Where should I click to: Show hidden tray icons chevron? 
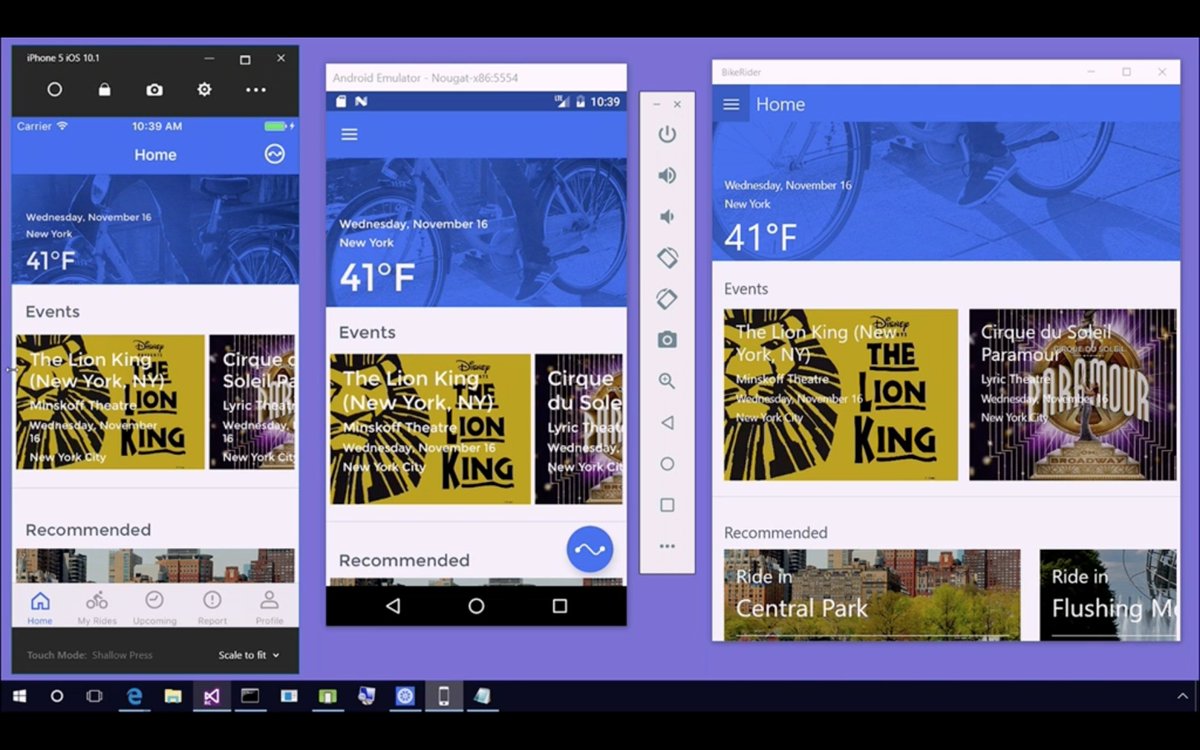coord(1183,696)
